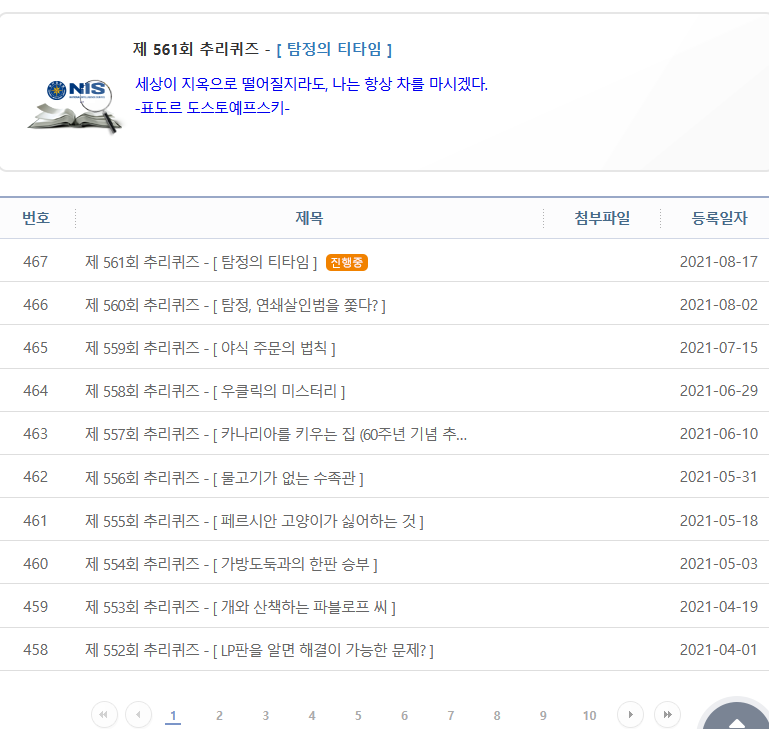Viewport: 769px width, 729px height.
Task: Click the next page arrow icon
Action: [630, 714]
